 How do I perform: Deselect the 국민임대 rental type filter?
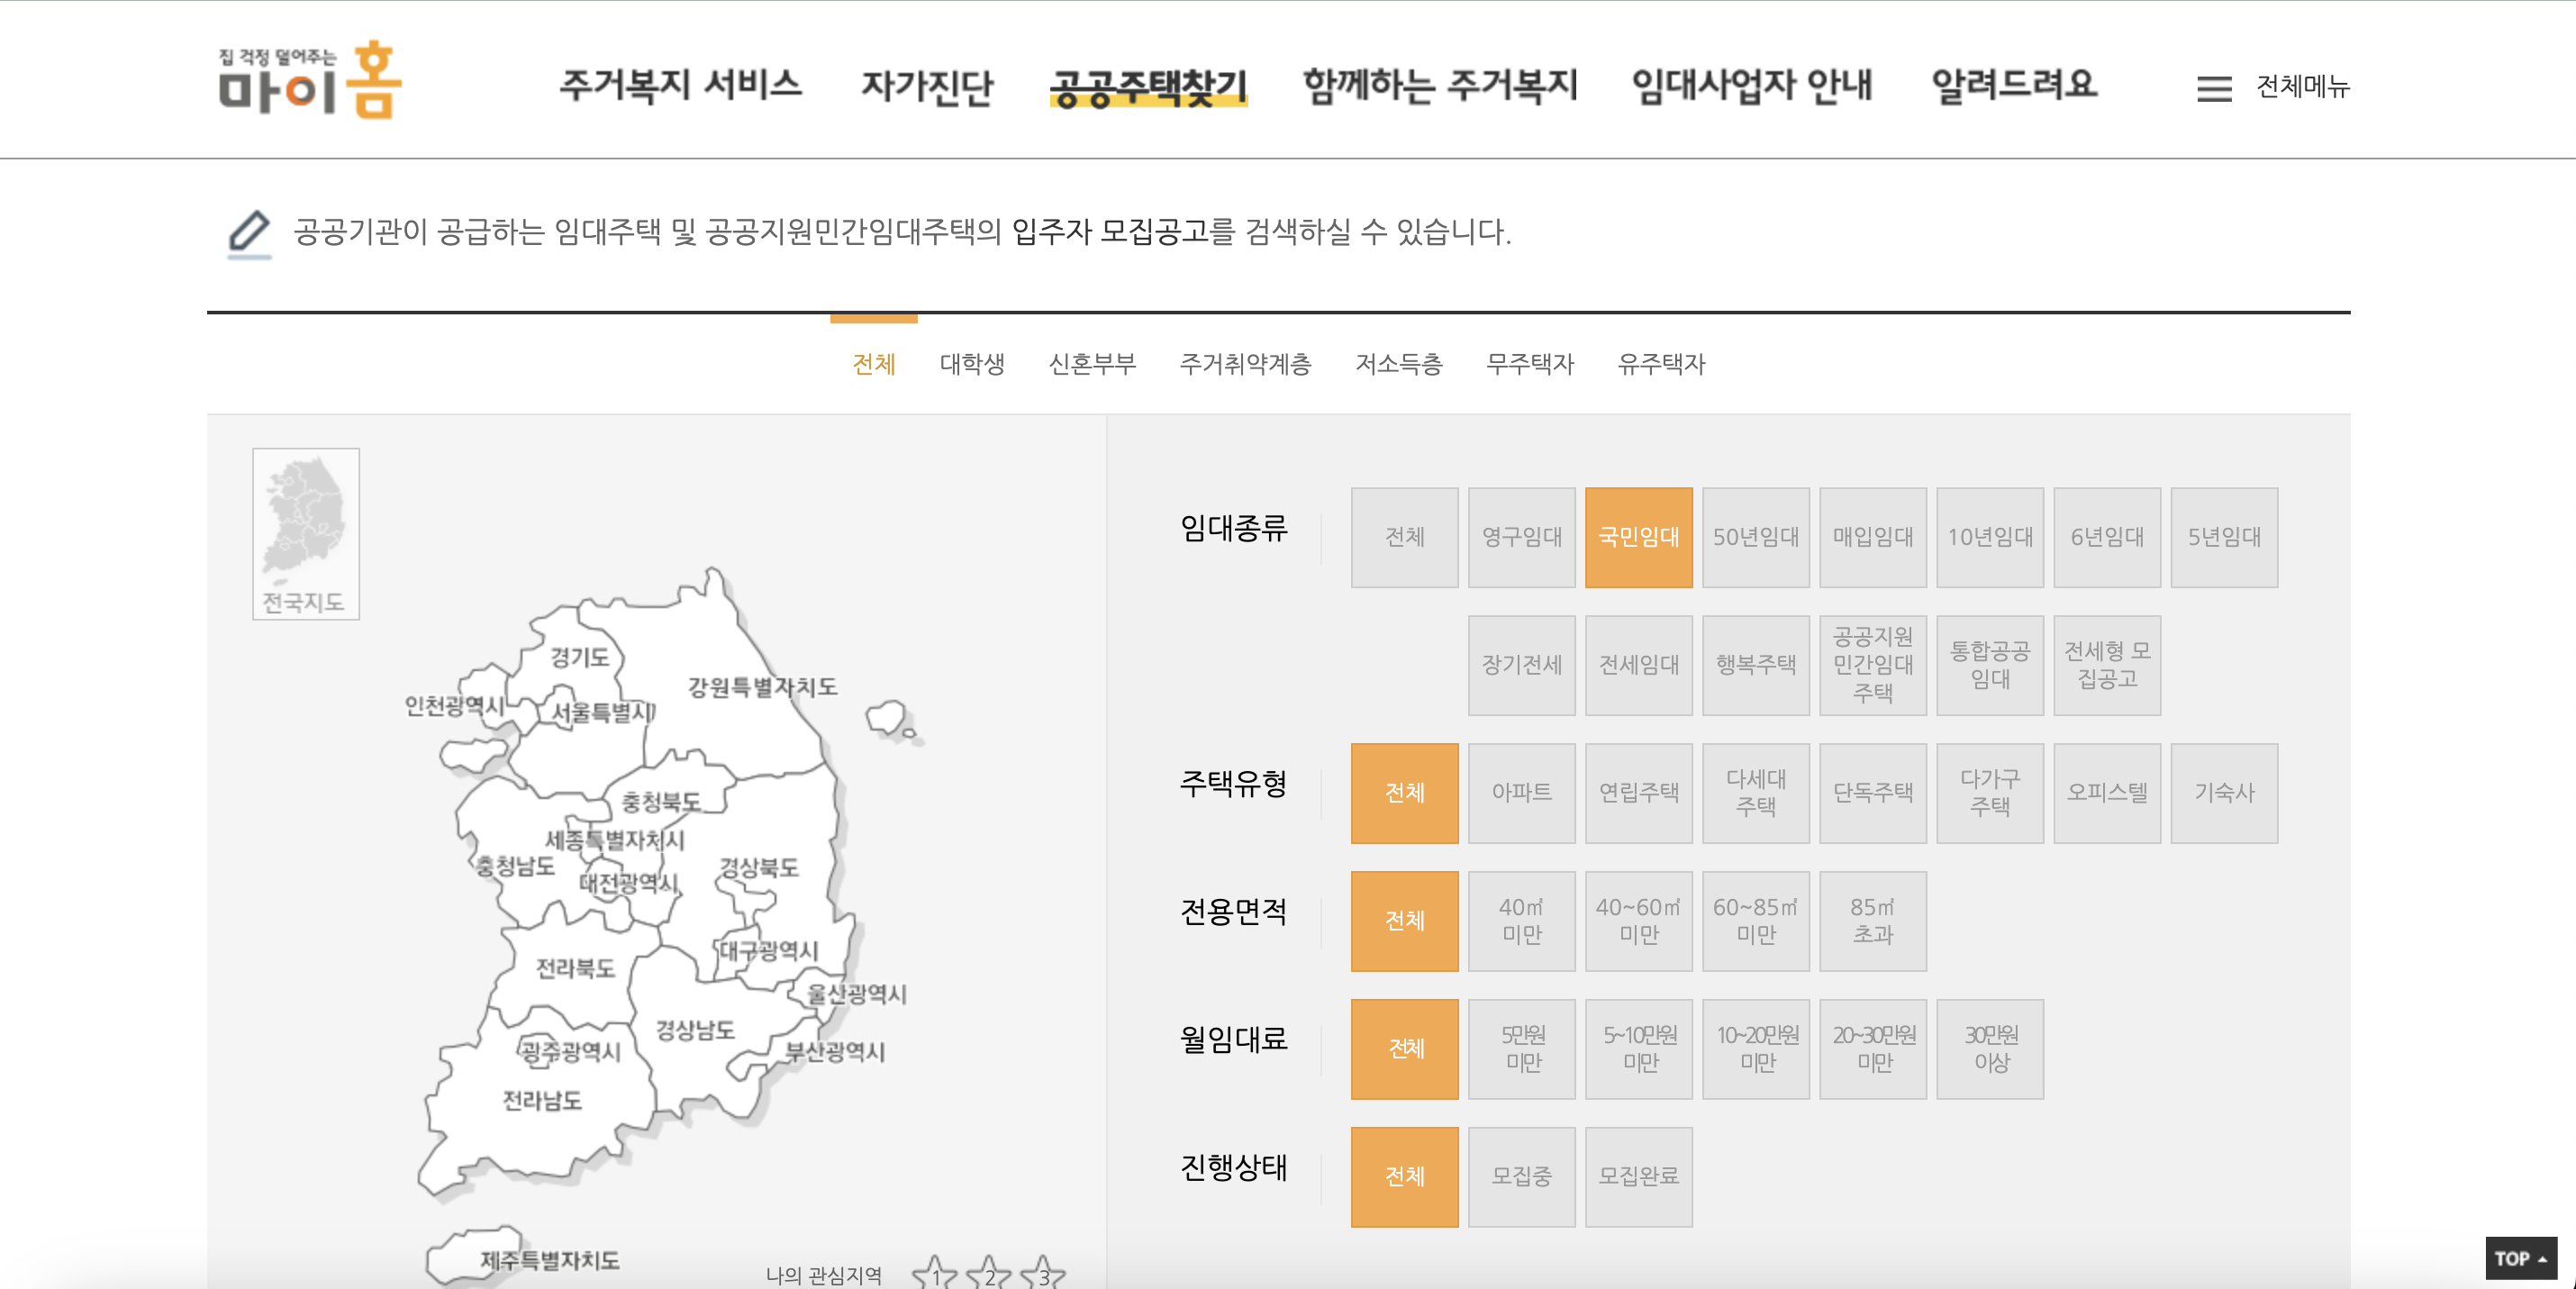[x=1639, y=537]
